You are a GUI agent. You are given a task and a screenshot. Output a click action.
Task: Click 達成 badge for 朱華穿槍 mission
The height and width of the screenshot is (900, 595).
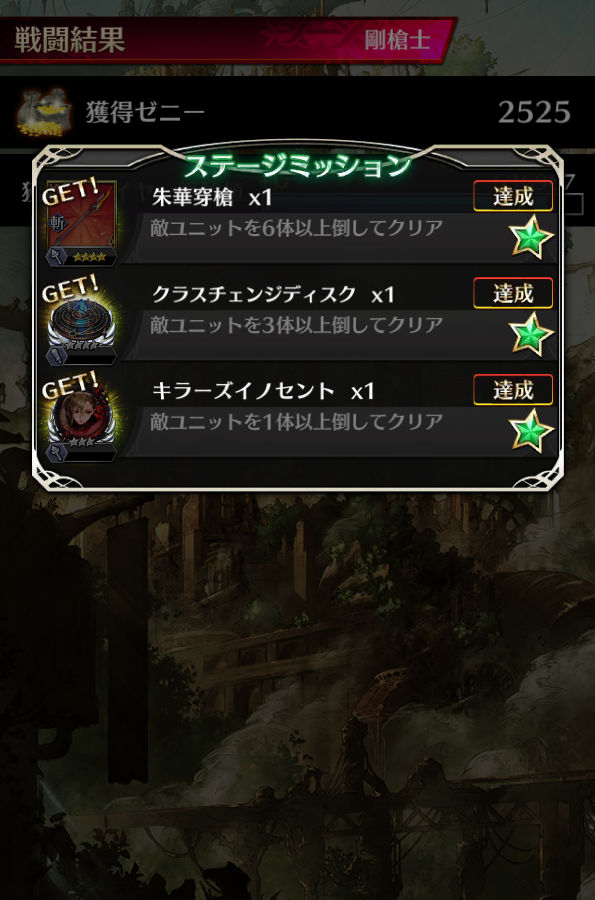[x=513, y=196]
